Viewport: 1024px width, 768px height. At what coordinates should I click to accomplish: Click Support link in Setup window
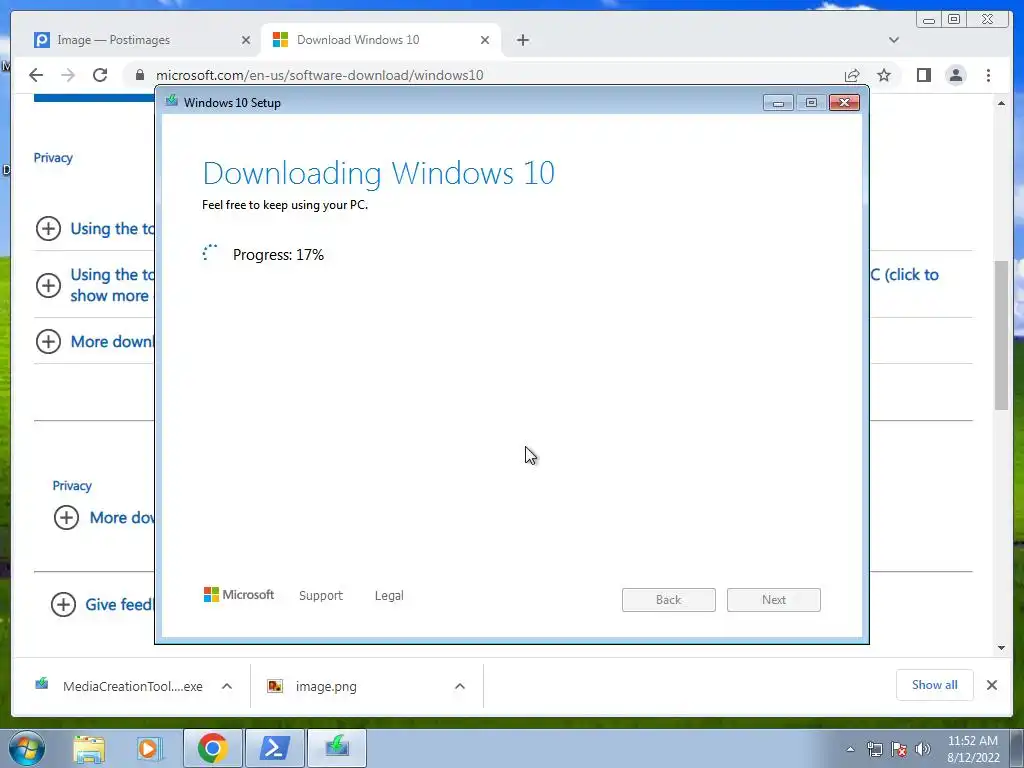(321, 596)
